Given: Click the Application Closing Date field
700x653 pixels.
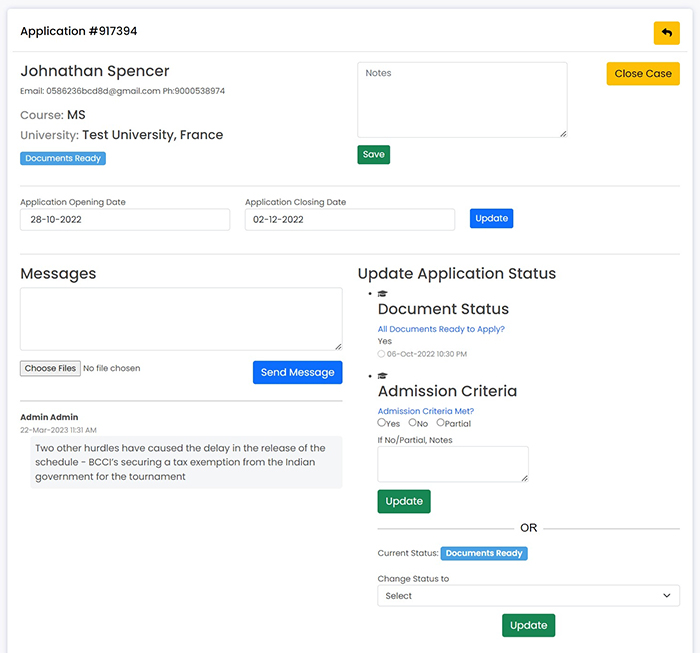Looking at the screenshot, I should [350, 220].
